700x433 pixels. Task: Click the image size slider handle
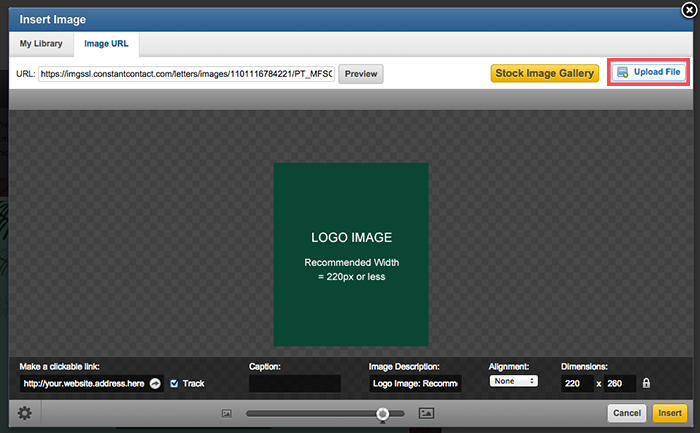pos(382,413)
